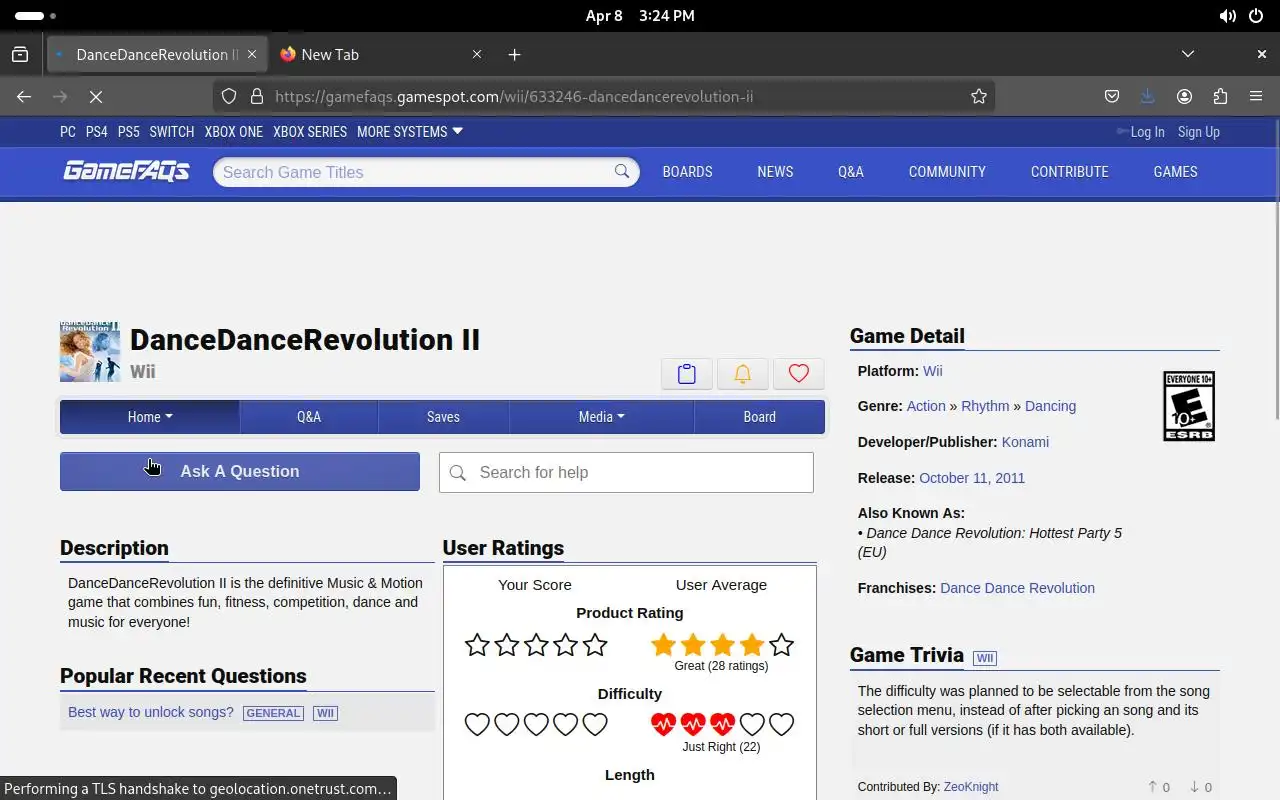Click the Rhythm genre link
This screenshot has width=1280, height=800.
(x=985, y=406)
